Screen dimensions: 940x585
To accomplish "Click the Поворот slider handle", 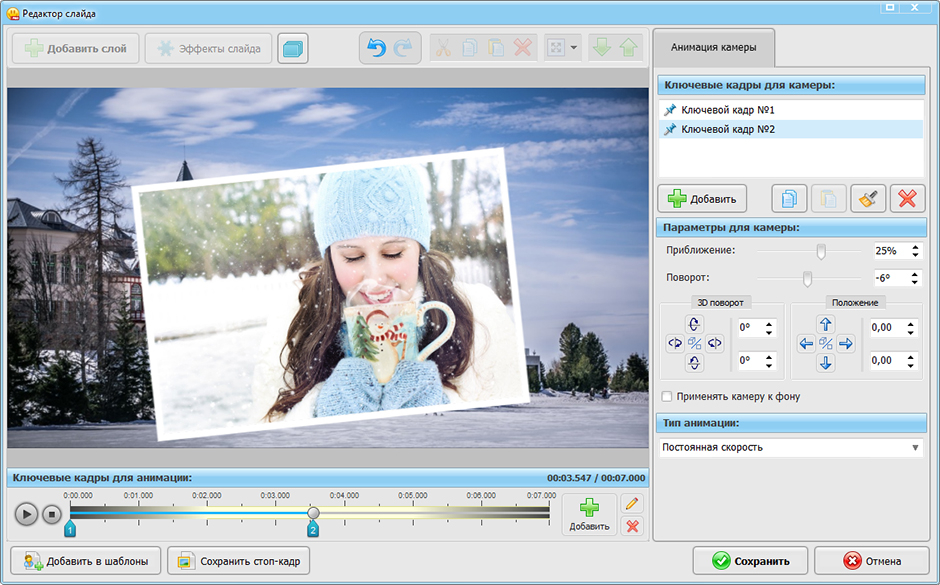I will coord(808,279).
